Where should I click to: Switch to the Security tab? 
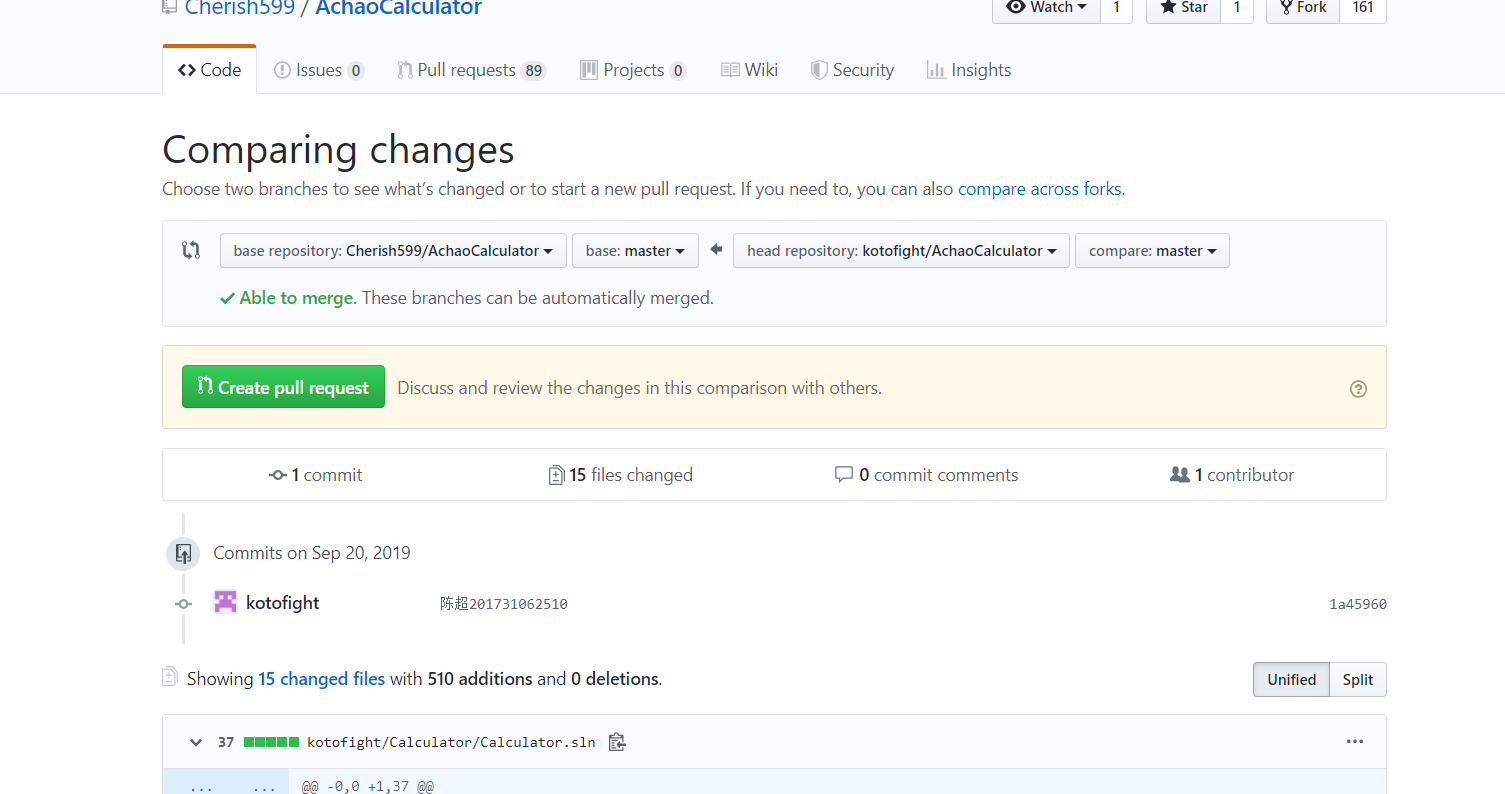[x=852, y=70]
